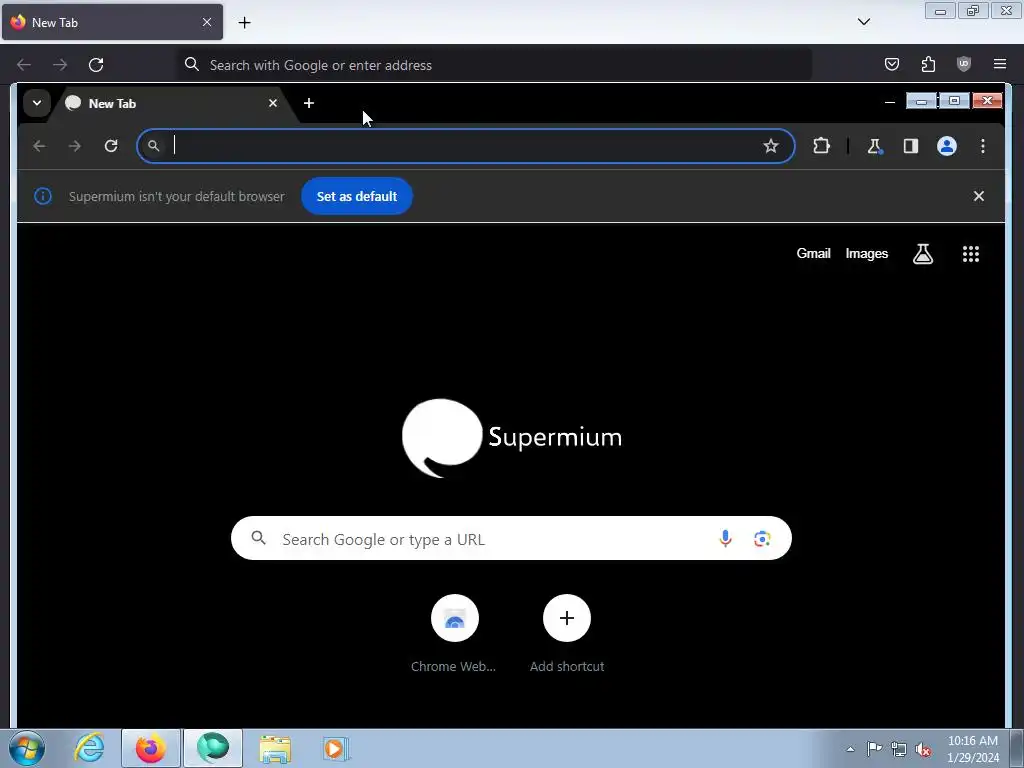
Task: Open network tray icon
Action: [x=899, y=749]
